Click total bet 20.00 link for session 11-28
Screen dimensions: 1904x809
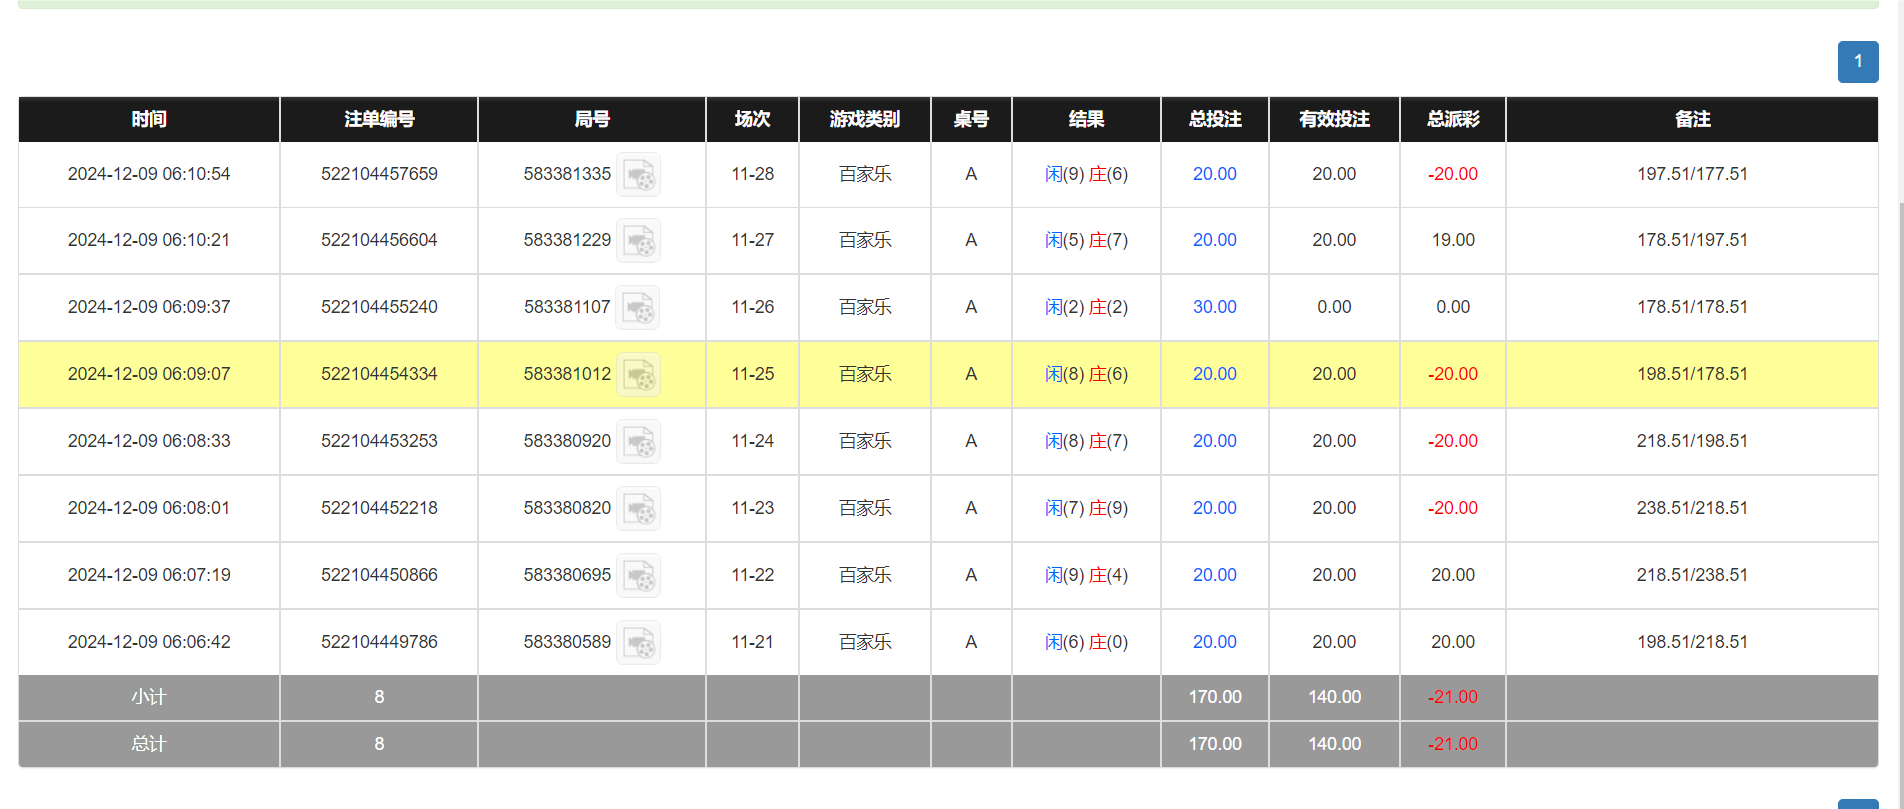click(1214, 174)
